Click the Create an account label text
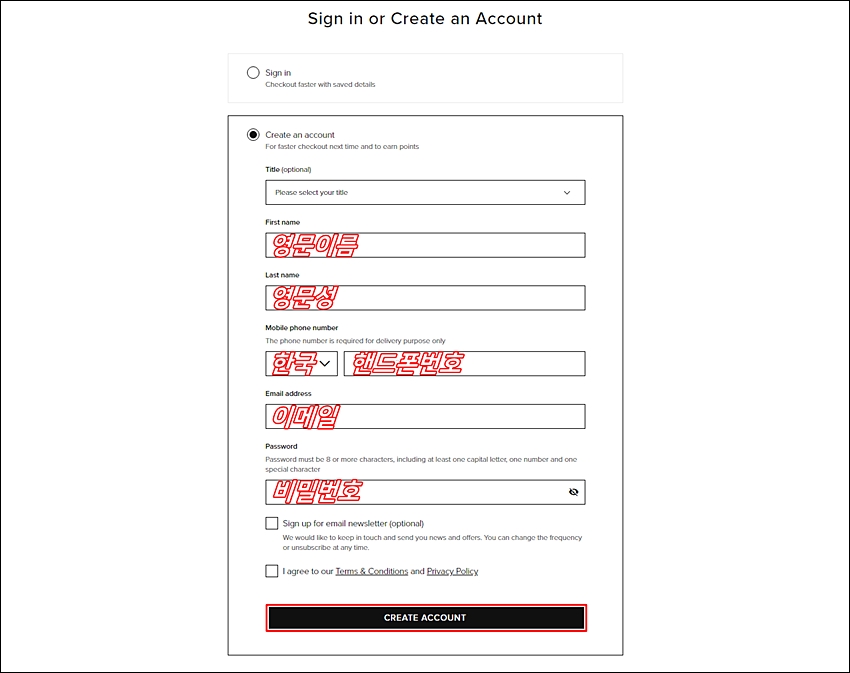850x673 pixels. pos(300,134)
